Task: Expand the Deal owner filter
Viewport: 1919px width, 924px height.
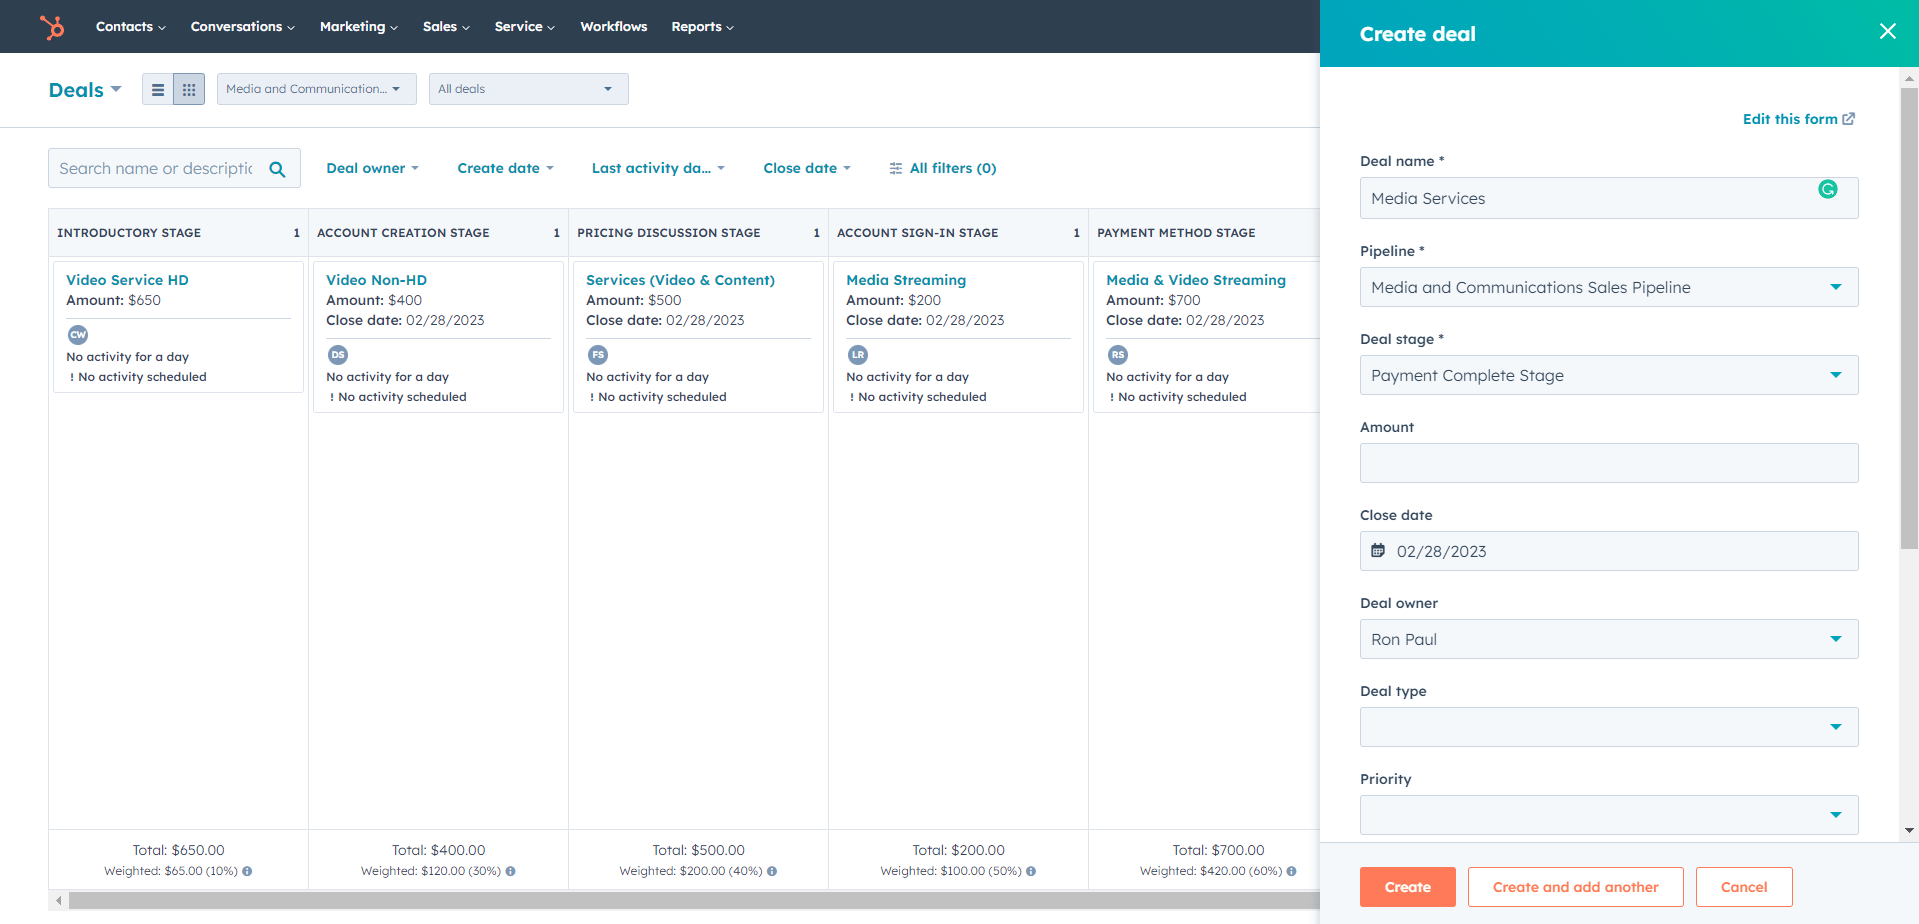Action: click(x=372, y=168)
